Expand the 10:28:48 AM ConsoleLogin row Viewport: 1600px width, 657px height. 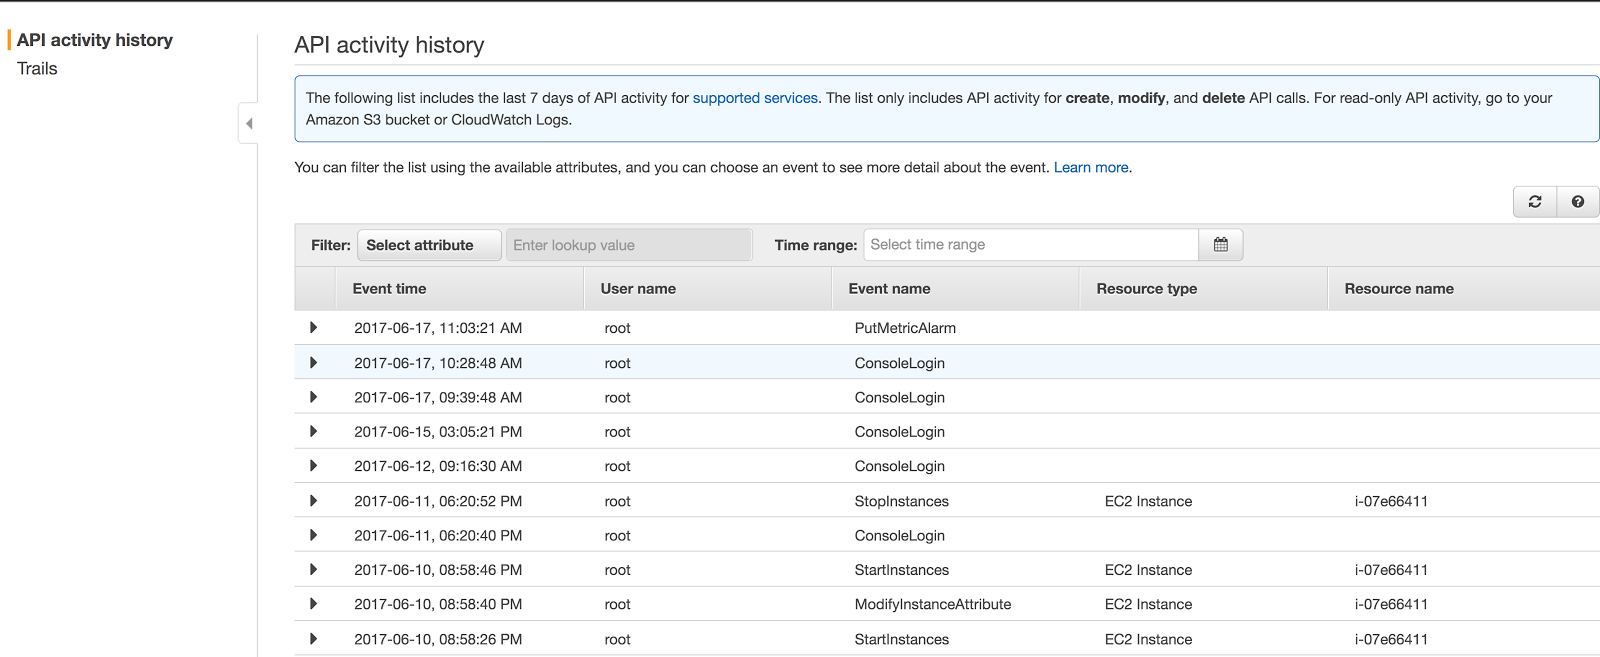tap(314, 363)
